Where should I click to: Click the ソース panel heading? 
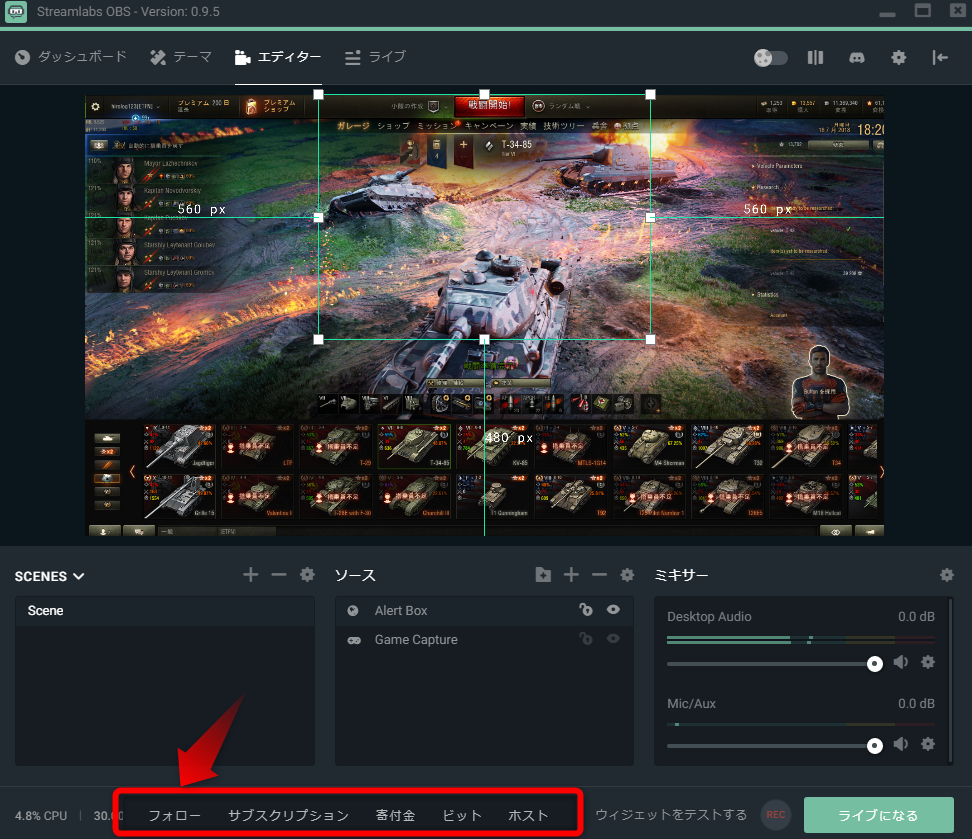(x=355, y=575)
